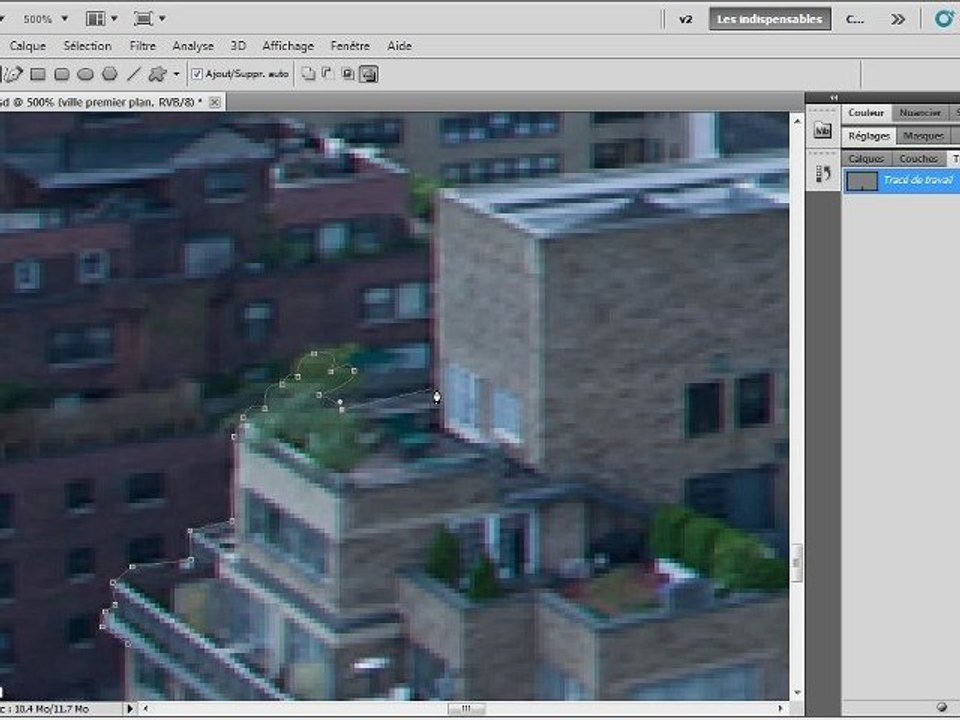The height and width of the screenshot is (720, 960).
Task: Open the Analyse menu
Action: pyautogui.click(x=193, y=46)
